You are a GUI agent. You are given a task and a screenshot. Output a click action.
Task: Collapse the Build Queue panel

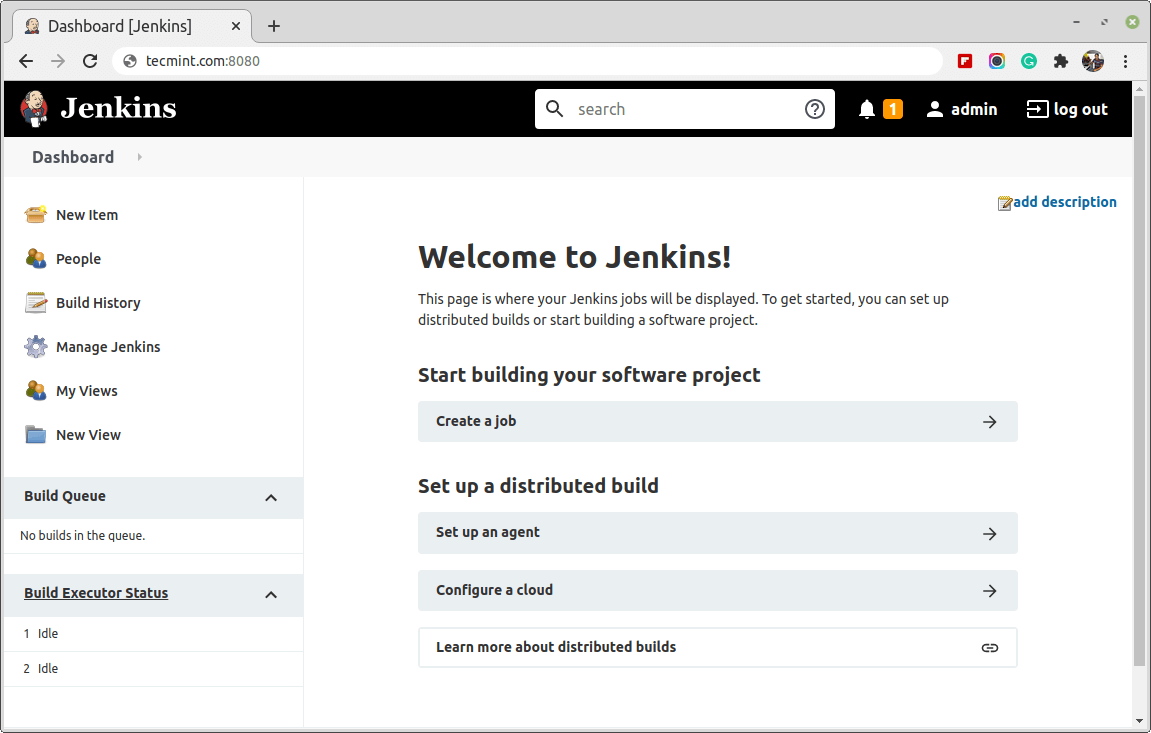[x=271, y=497]
